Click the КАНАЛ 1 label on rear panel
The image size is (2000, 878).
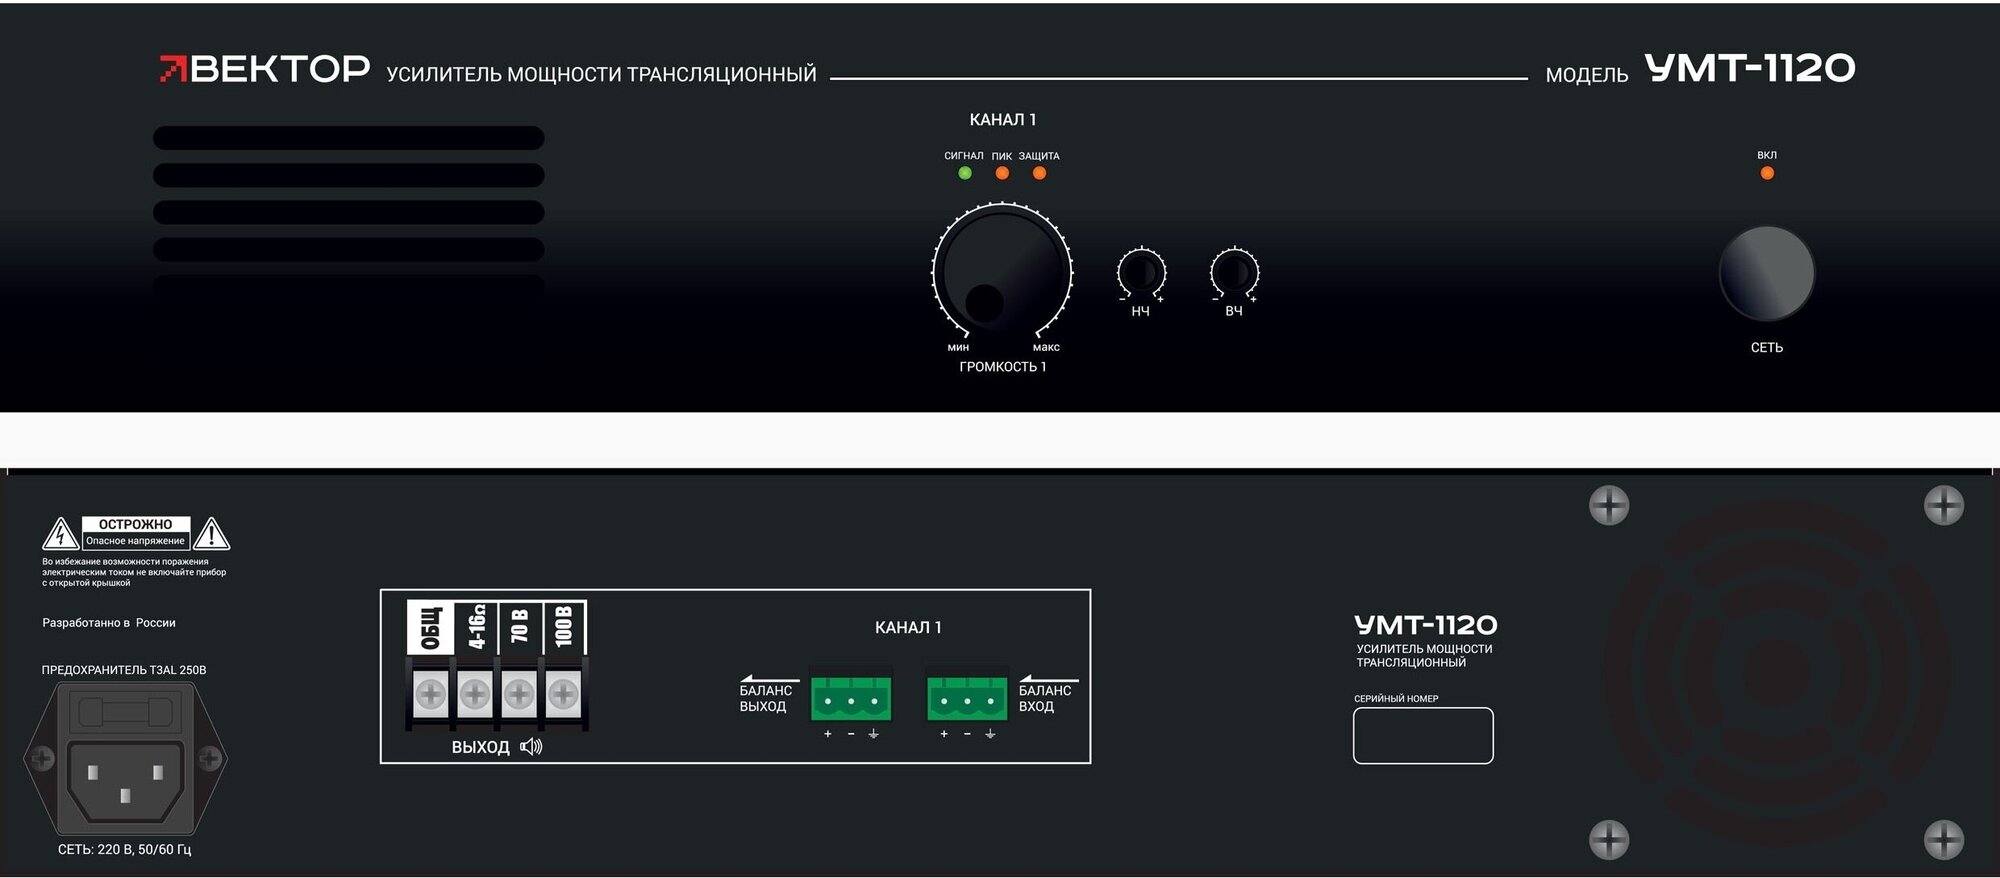[908, 627]
